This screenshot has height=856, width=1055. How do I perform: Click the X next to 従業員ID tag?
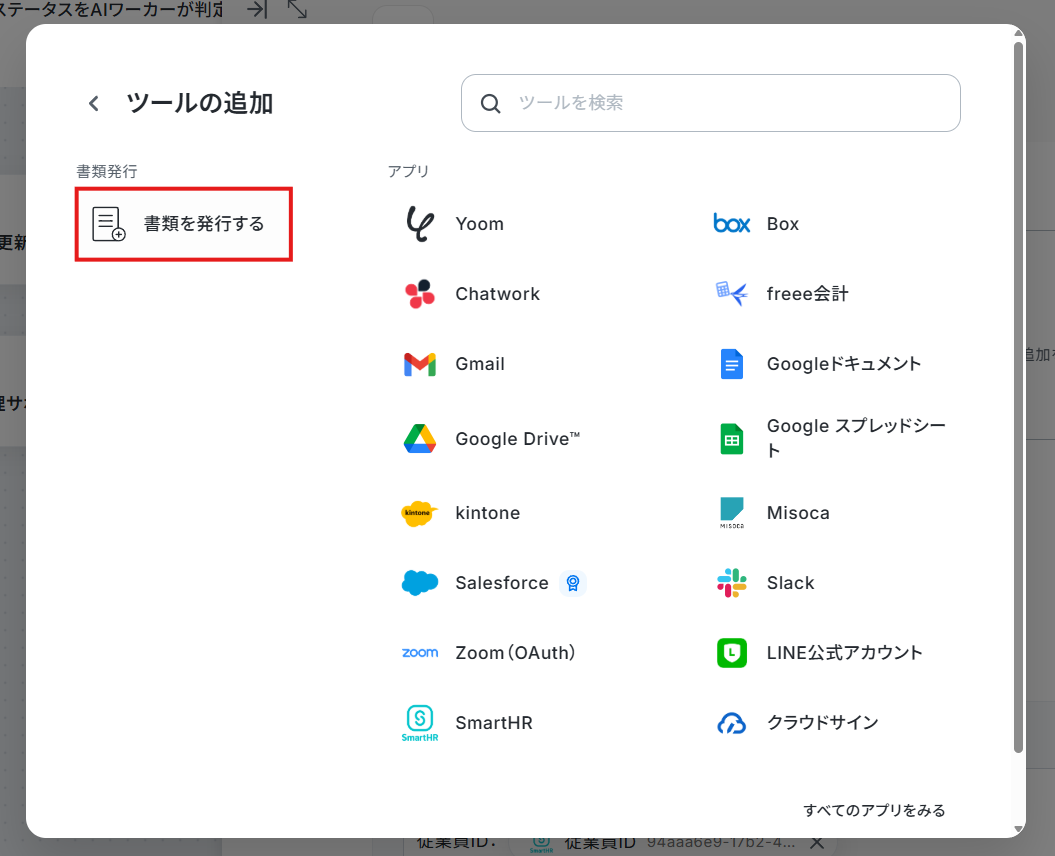(x=817, y=843)
